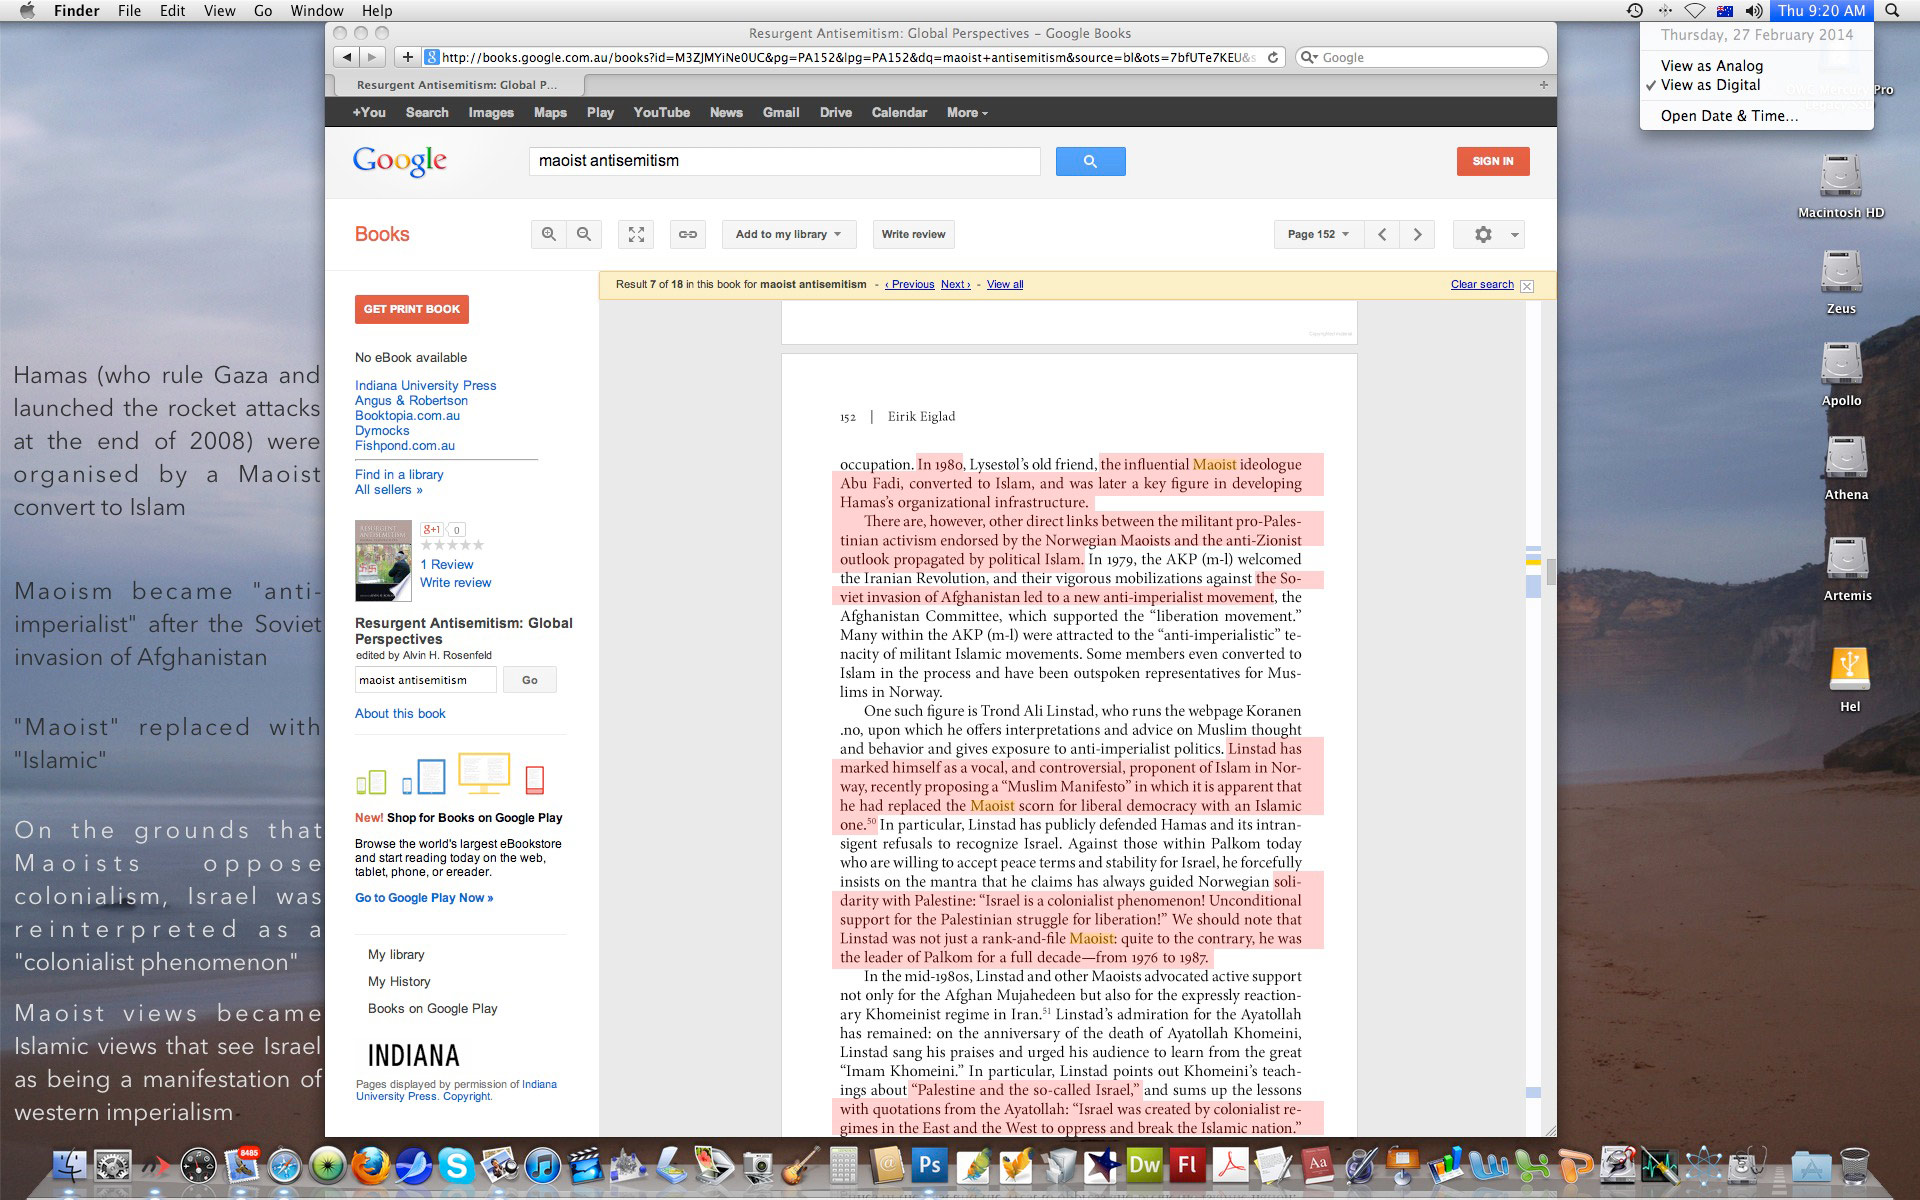Viewport: 1920px width, 1200px height.
Task: Select View as Digital clock option
Action: [x=1710, y=85]
